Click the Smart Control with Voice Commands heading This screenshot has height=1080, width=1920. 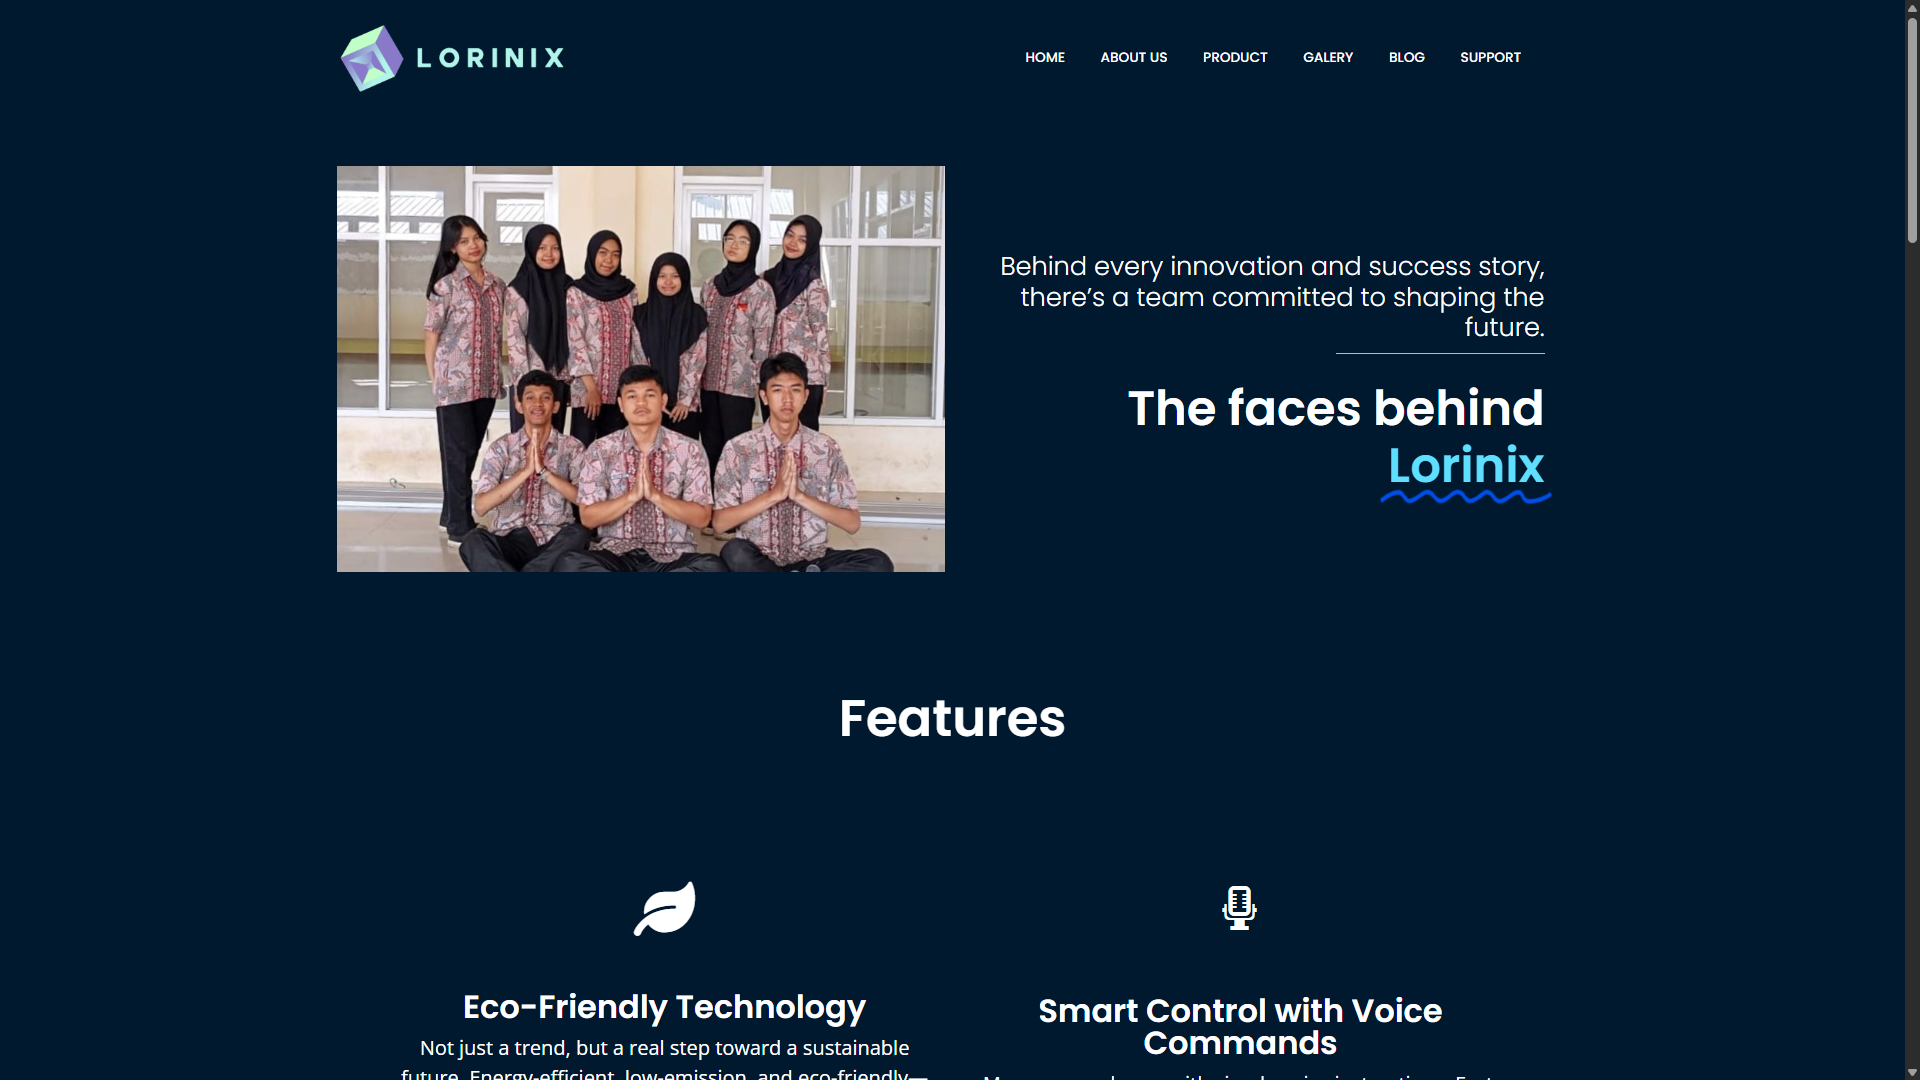tap(1240, 1027)
